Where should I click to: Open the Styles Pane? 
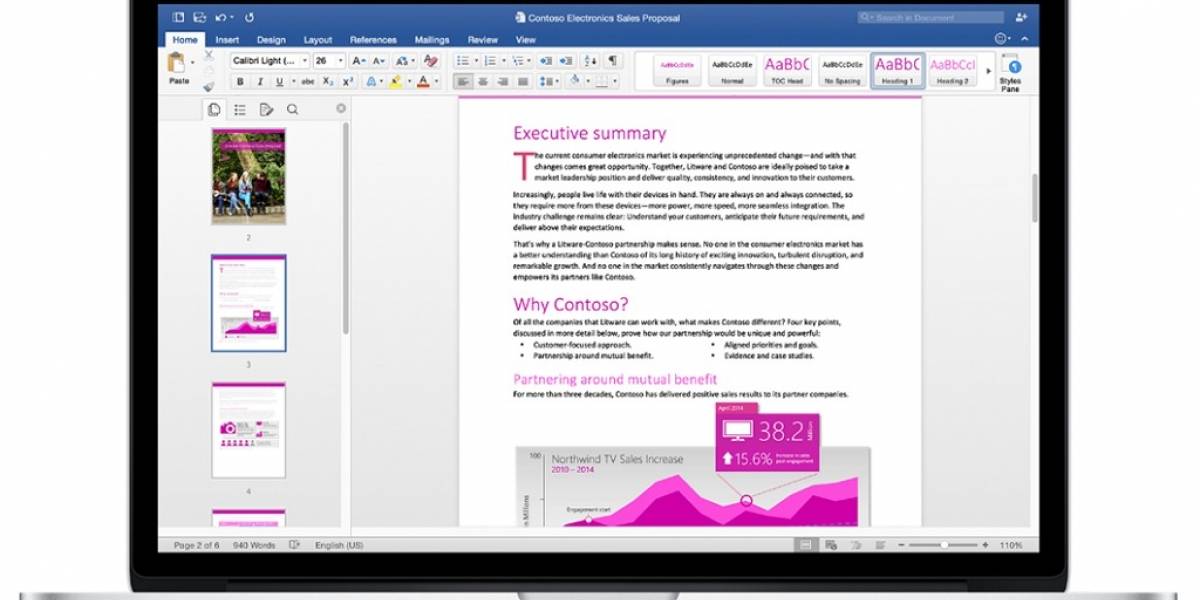[1011, 74]
